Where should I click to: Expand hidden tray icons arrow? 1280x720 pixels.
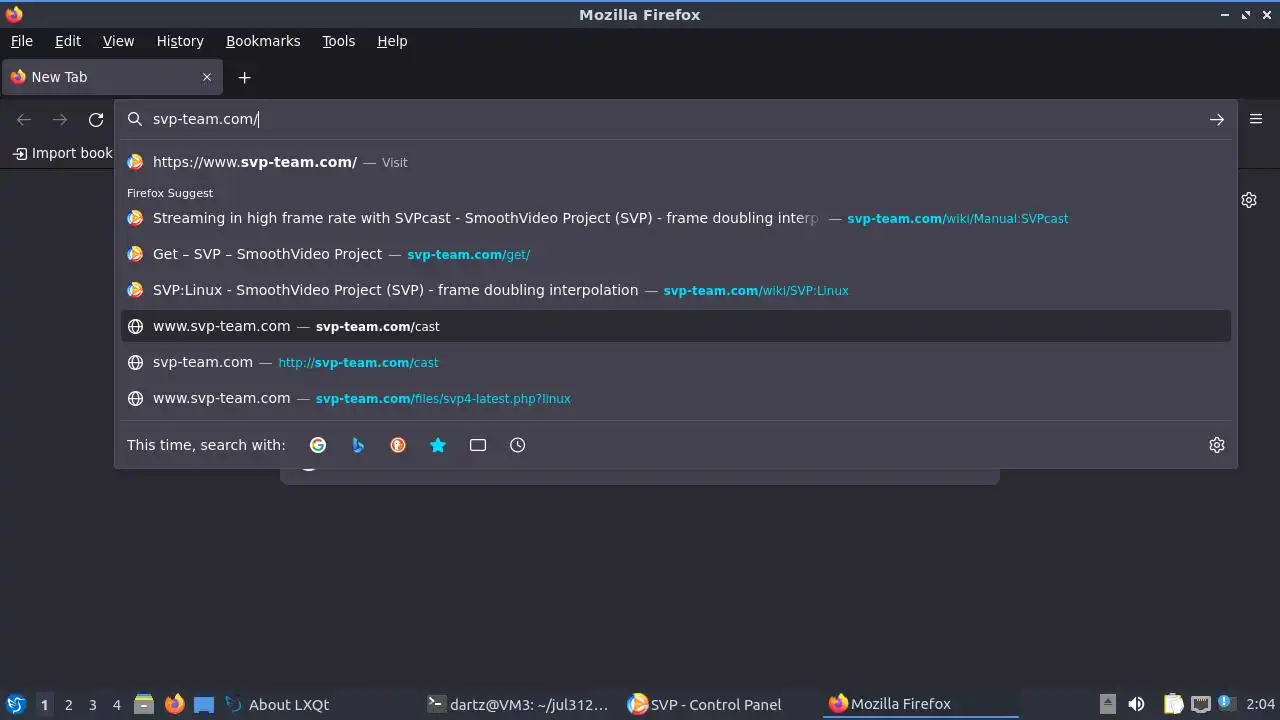pyautogui.click(x=1107, y=704)
